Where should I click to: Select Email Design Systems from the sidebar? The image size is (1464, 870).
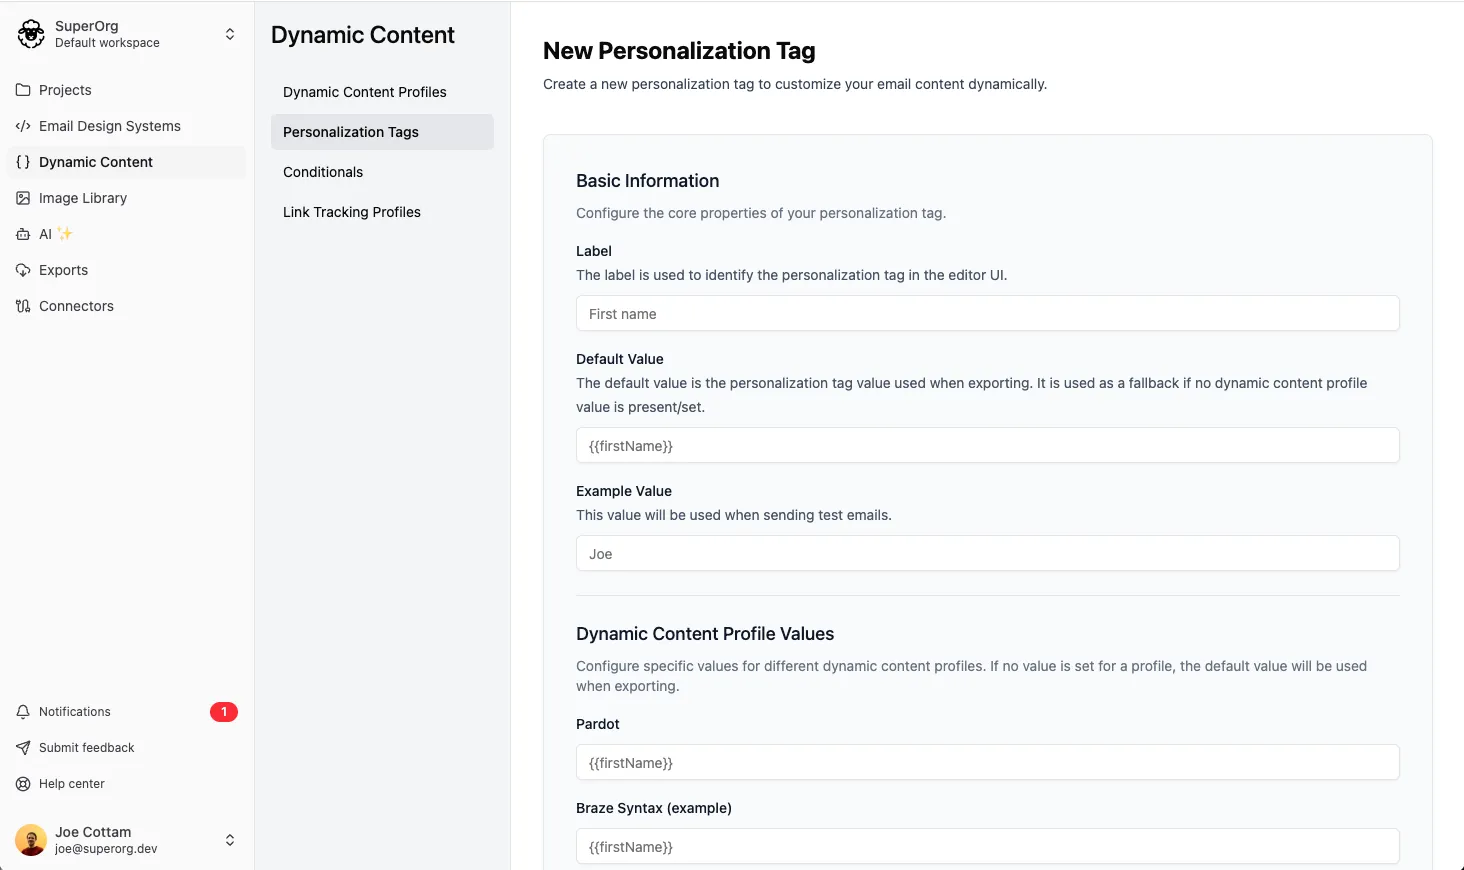point(109,126)
